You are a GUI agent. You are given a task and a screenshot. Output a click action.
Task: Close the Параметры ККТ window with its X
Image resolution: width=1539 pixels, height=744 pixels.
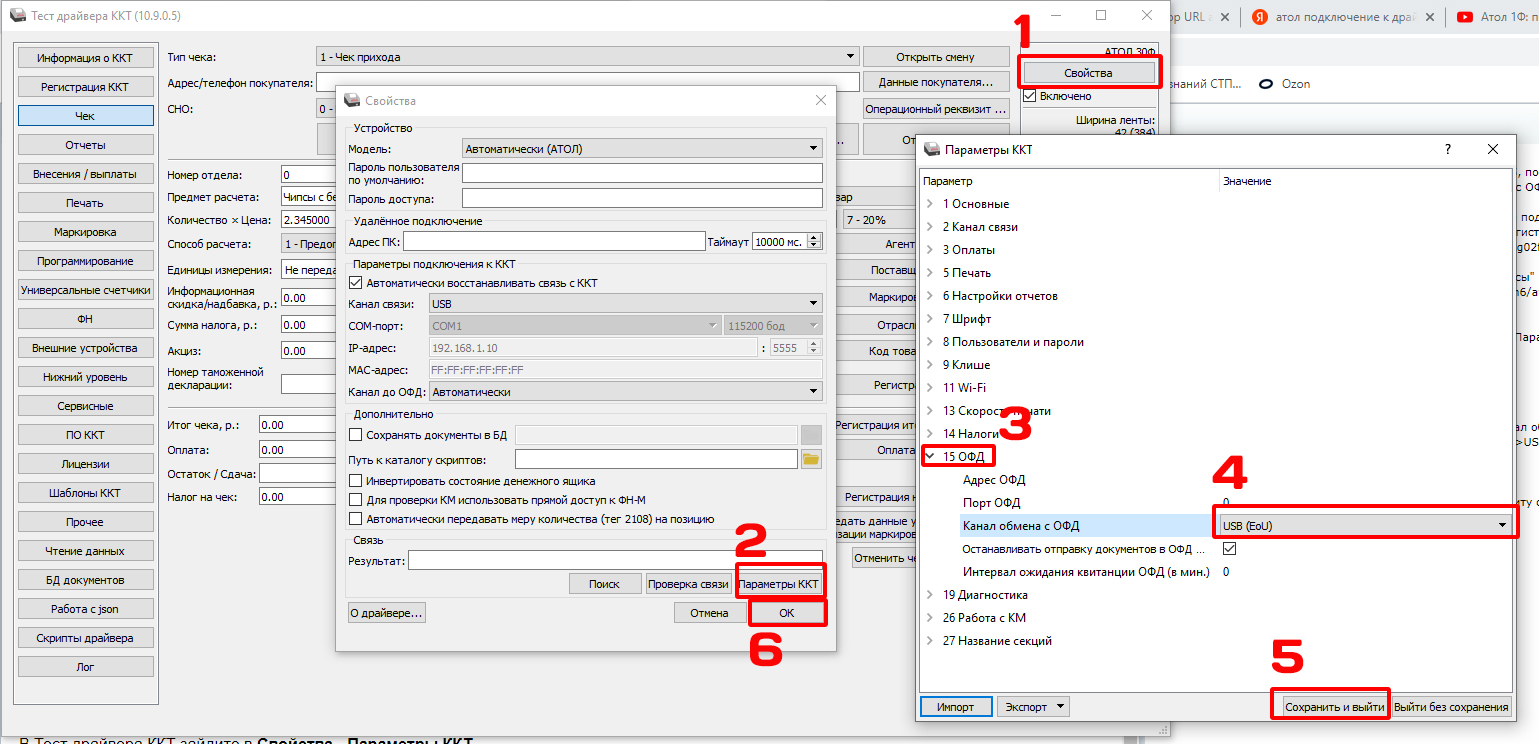[x=1492, y=149]
